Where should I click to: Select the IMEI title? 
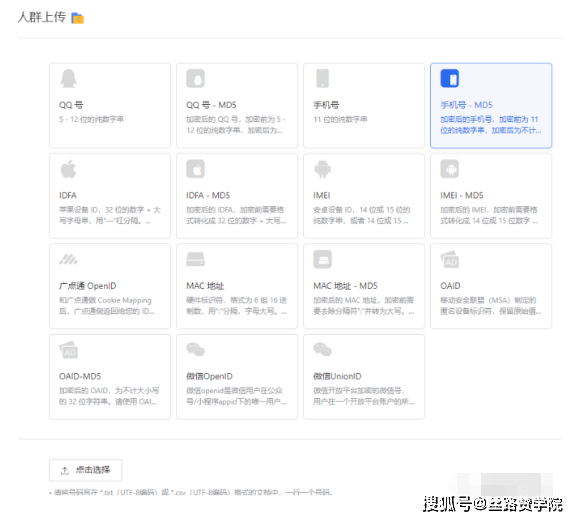pyautogui.click(x=322, y=195)
